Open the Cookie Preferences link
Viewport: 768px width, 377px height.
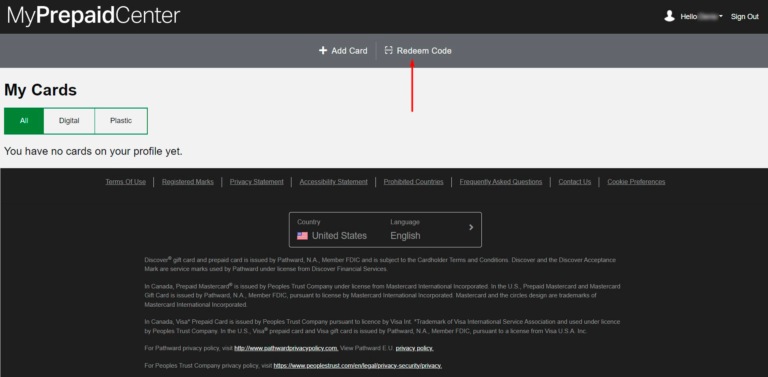click(636, 182)
